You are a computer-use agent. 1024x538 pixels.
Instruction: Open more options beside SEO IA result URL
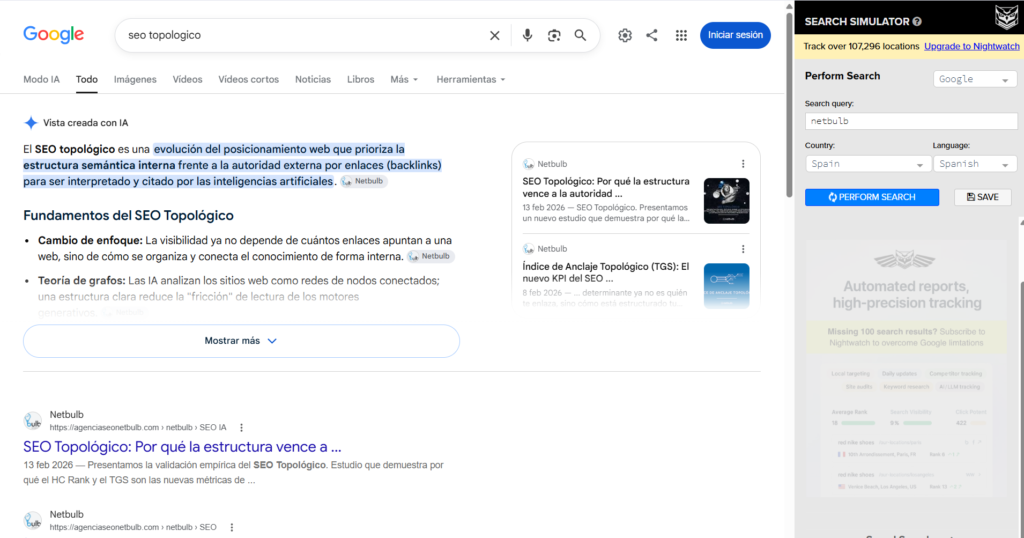pos(241,428)
